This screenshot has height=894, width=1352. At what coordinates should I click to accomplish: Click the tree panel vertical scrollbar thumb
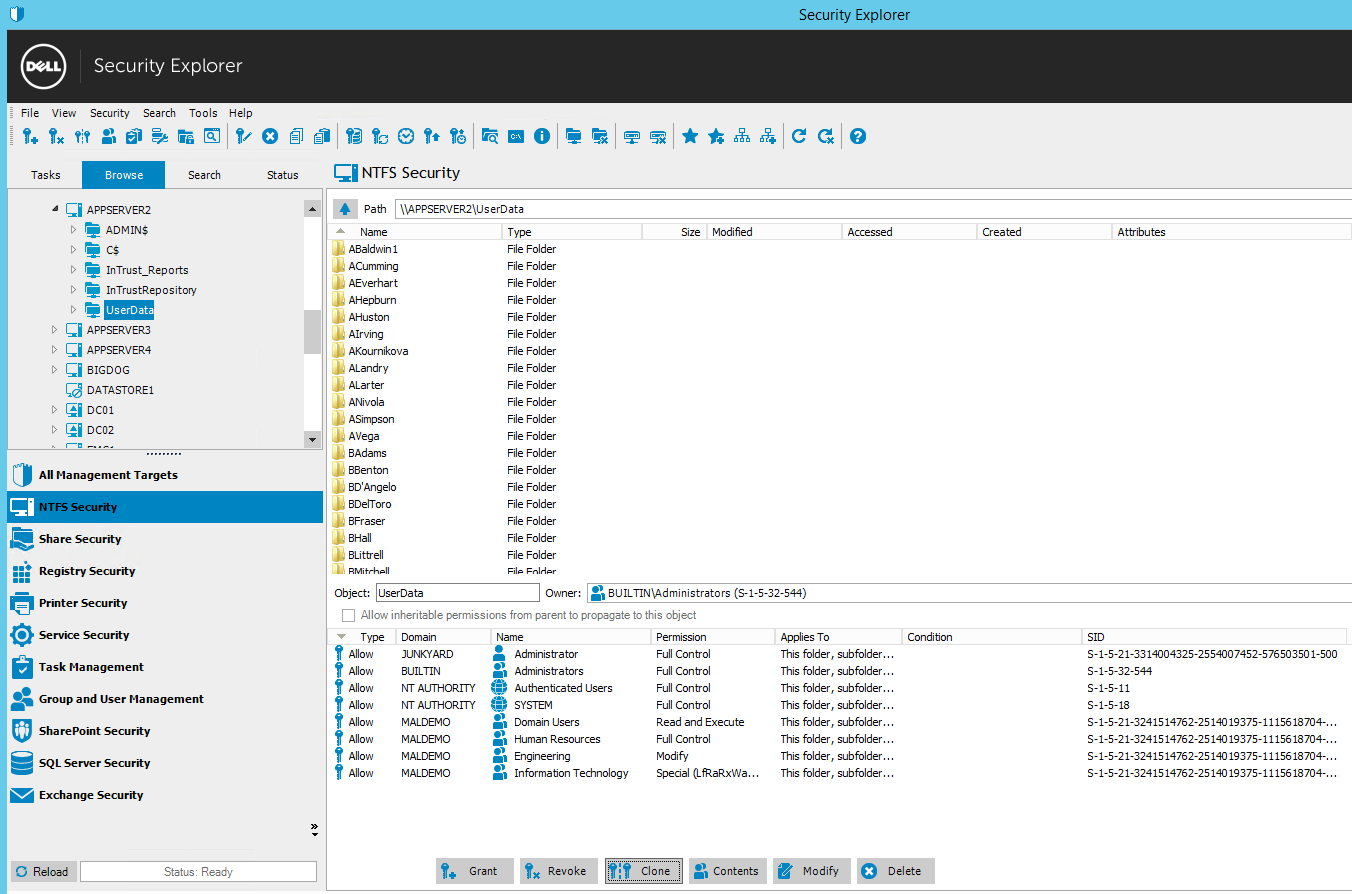pos(312,330)
